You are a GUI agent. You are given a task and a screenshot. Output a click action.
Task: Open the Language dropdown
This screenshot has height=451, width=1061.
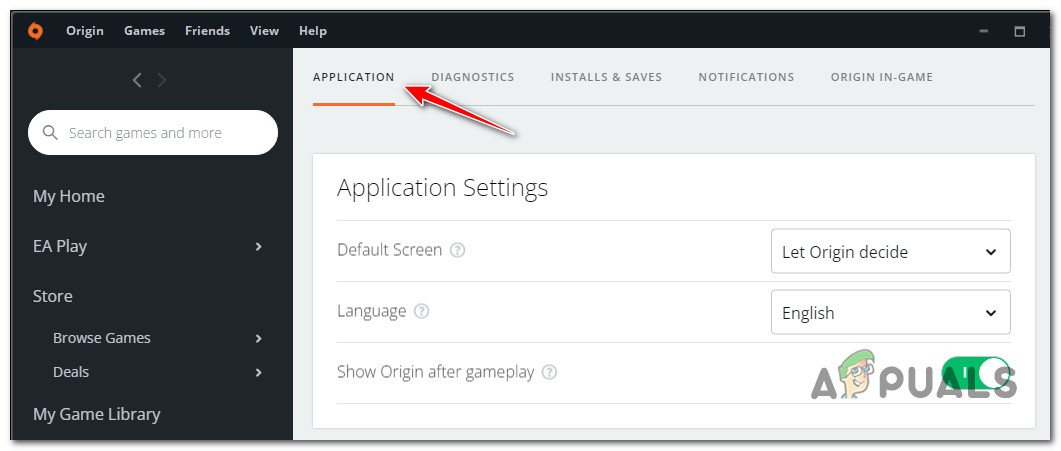tap(890, 312)
